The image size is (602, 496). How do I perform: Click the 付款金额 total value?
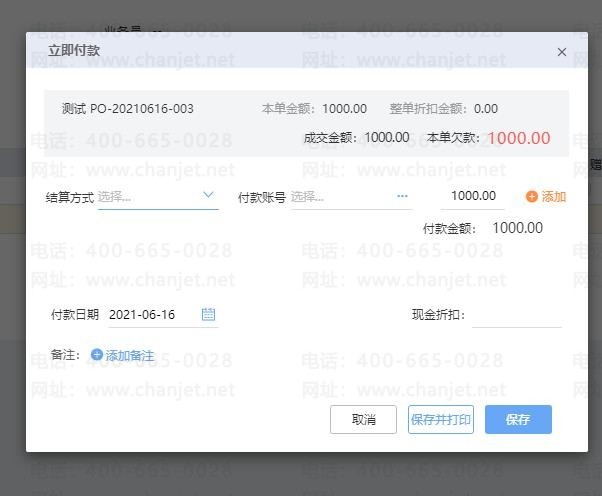pos(517,228)
